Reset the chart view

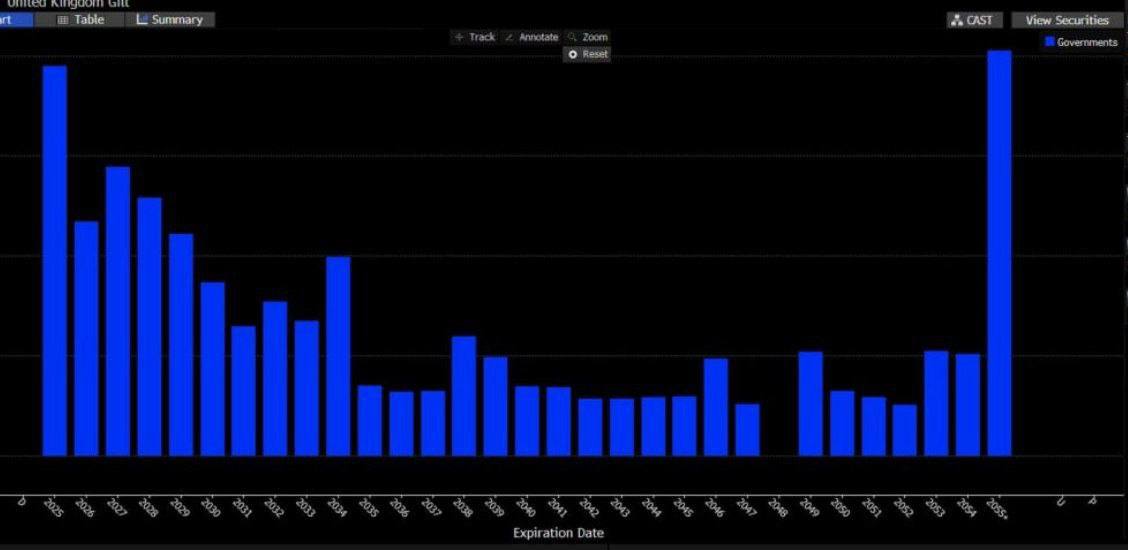click(588, 54)
